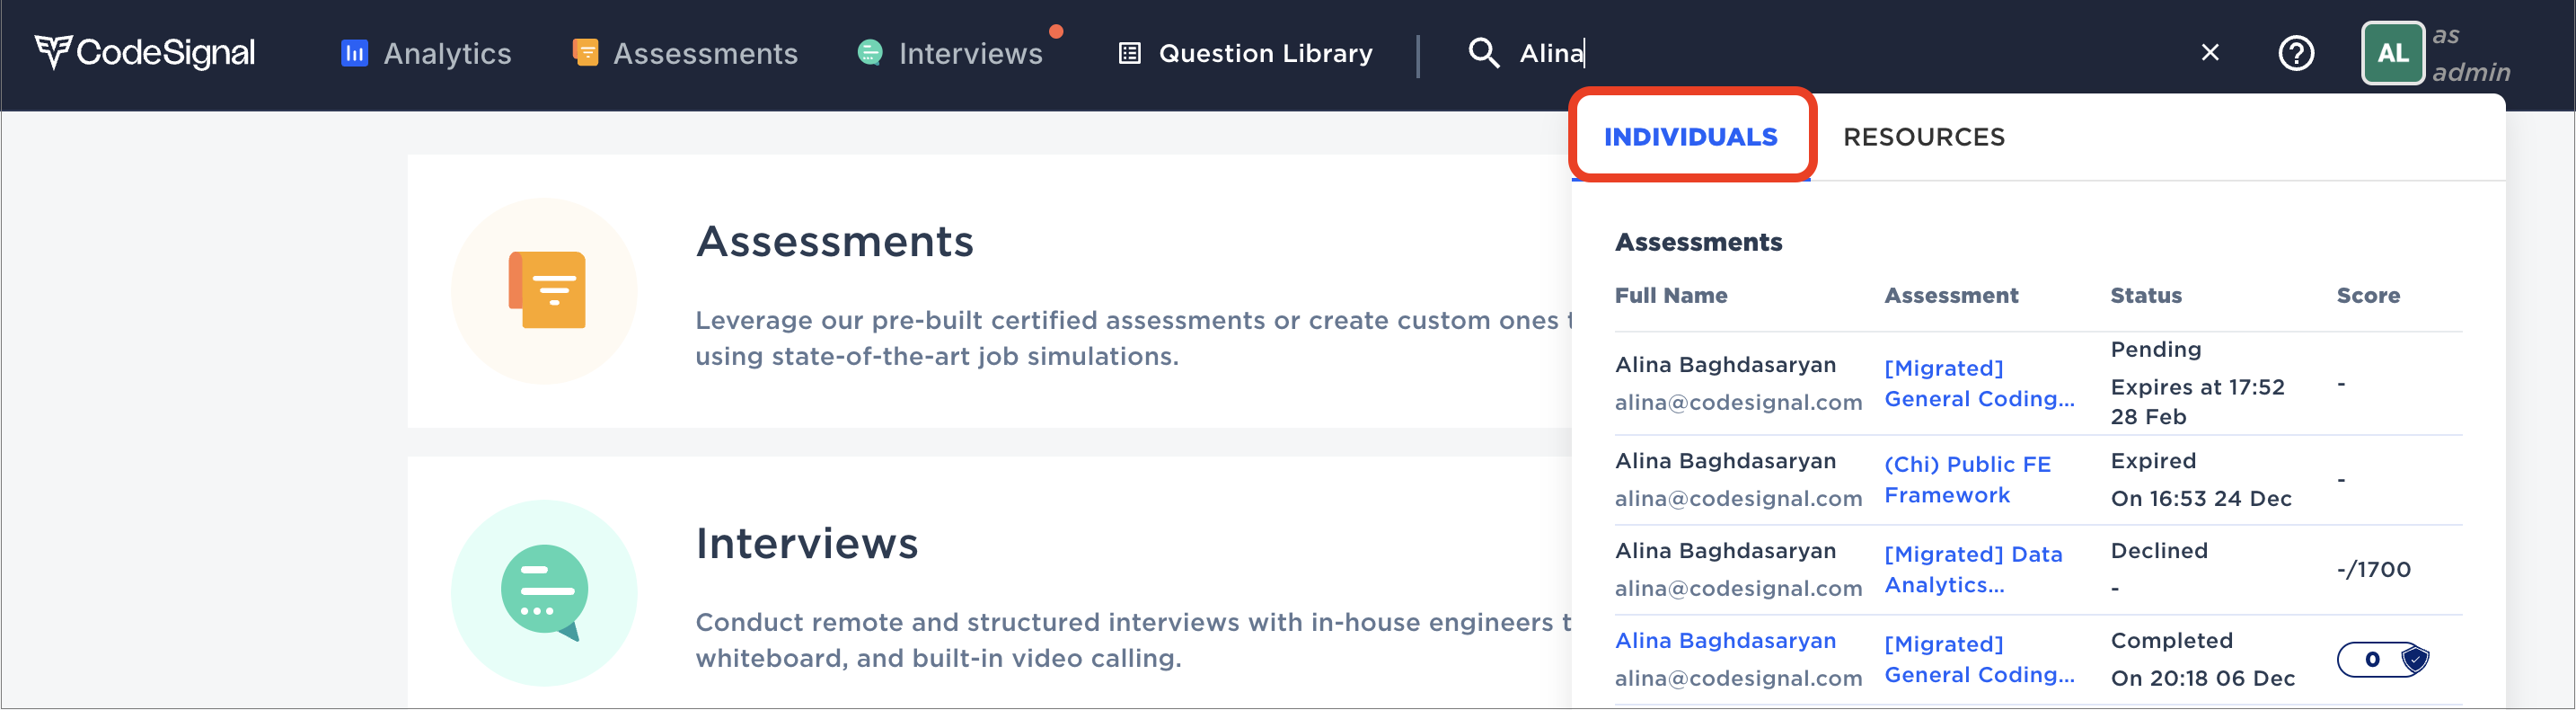2576x710 pixels.
Task: Click the Assessment column header
Action: click(x=1951, y=295)
